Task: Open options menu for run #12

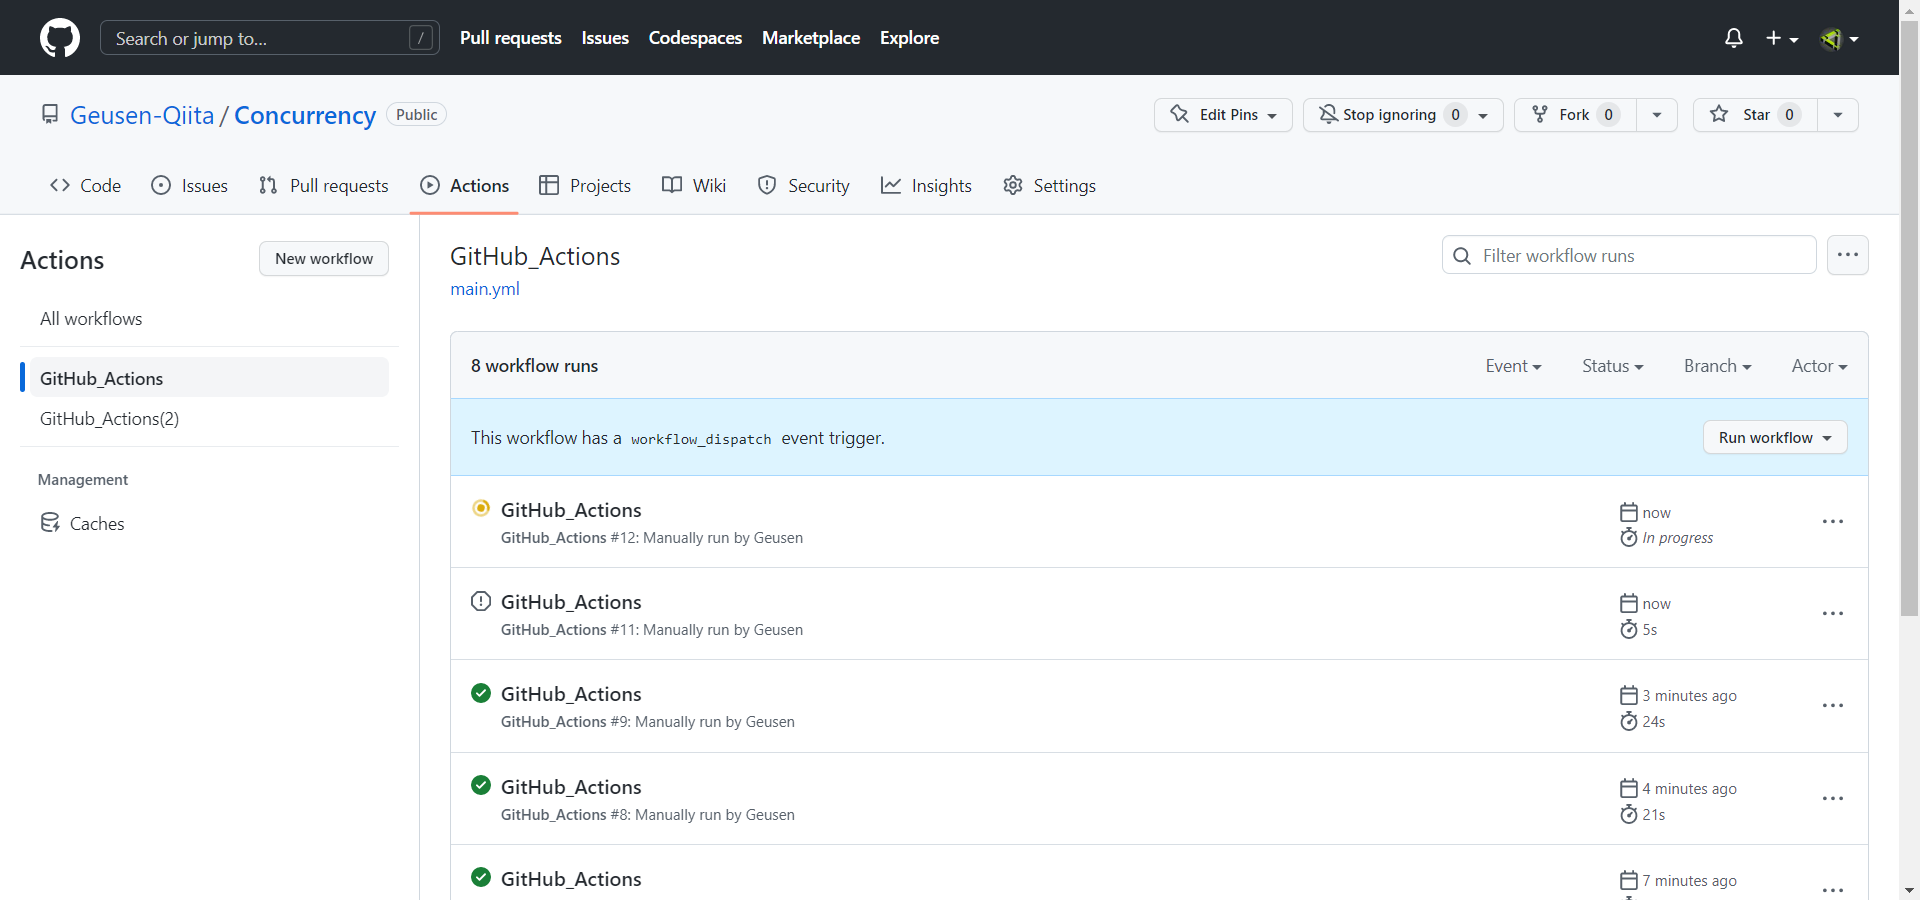Action: click(1832, 522)
